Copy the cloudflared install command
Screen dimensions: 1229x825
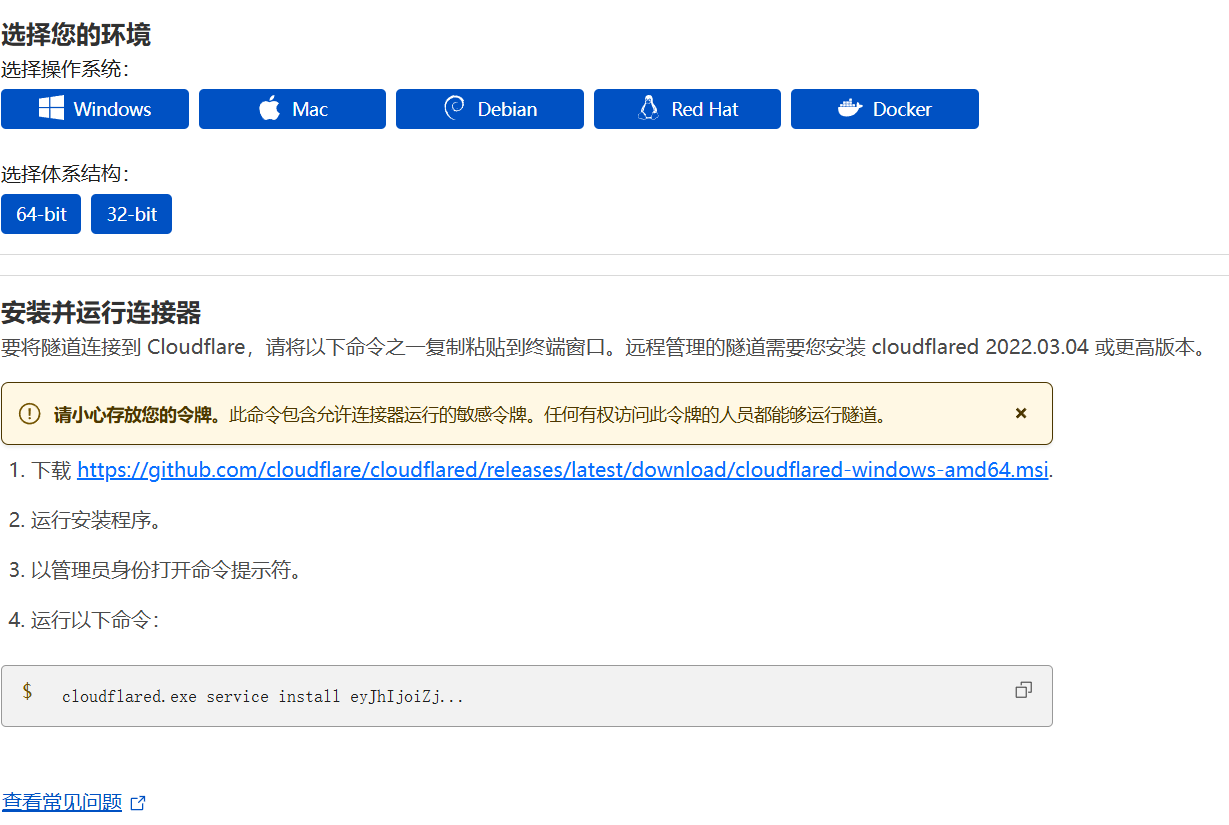[1023, 690]
